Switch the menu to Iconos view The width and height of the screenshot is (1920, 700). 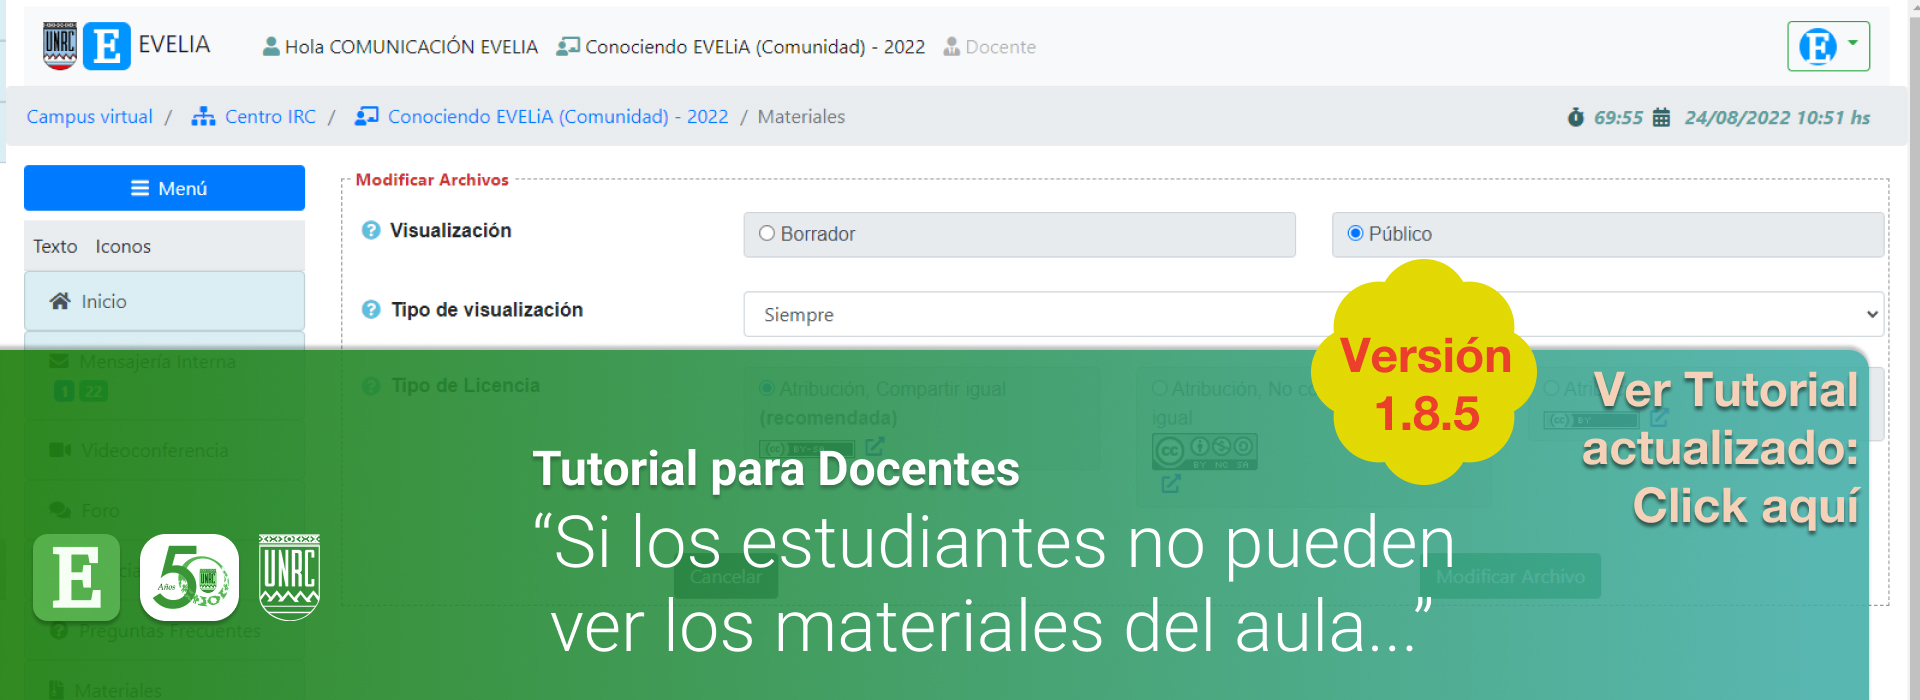[x=123, y=246]
